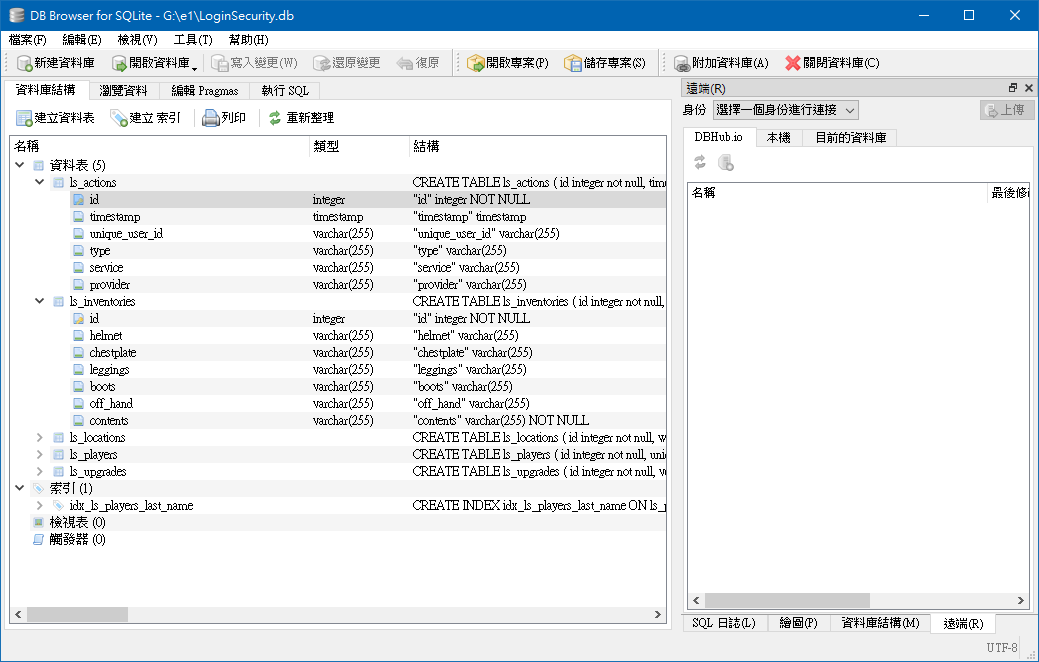Switch to the 目前的資料庫 tab
The image size is (1039, 662).
[850, 137]
